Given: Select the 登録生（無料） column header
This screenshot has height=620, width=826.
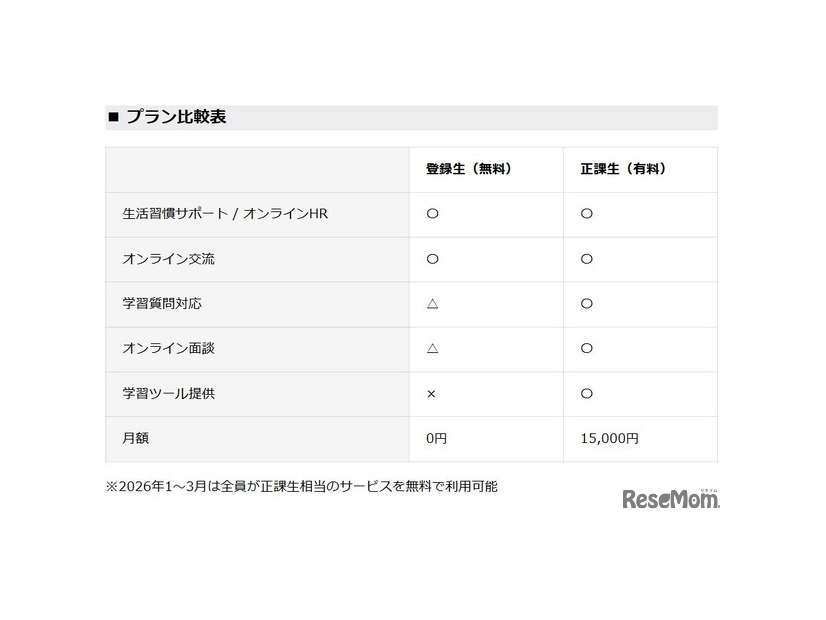Looking at the screenshot, I should (x=469, y=169).
